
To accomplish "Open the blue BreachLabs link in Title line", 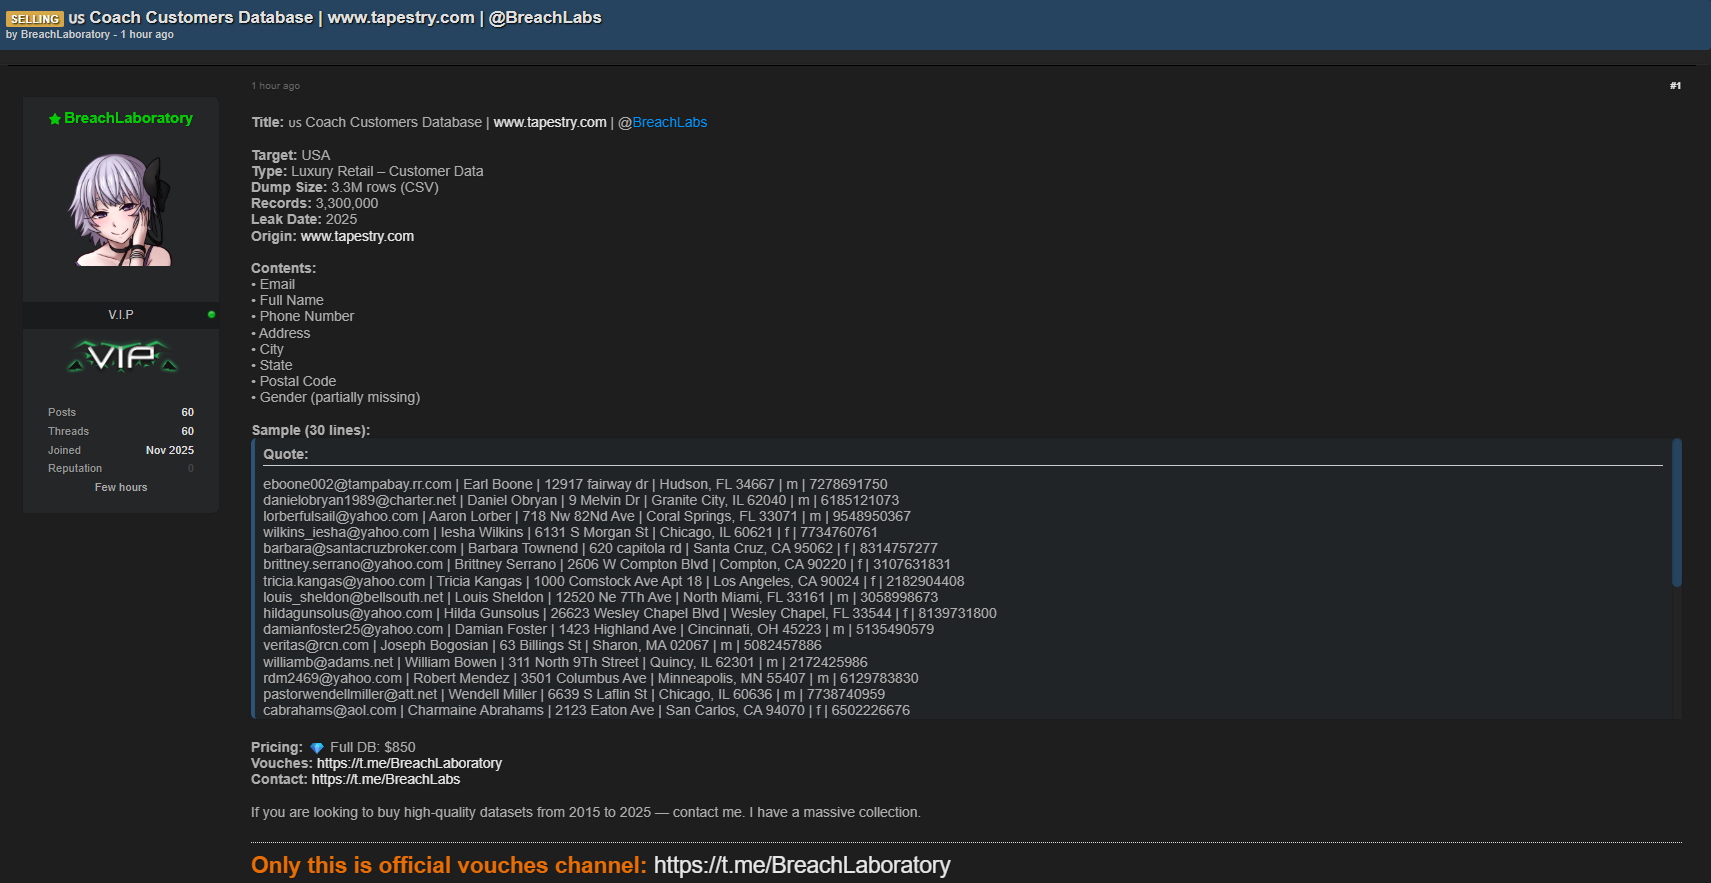I will tap(669, 122).
